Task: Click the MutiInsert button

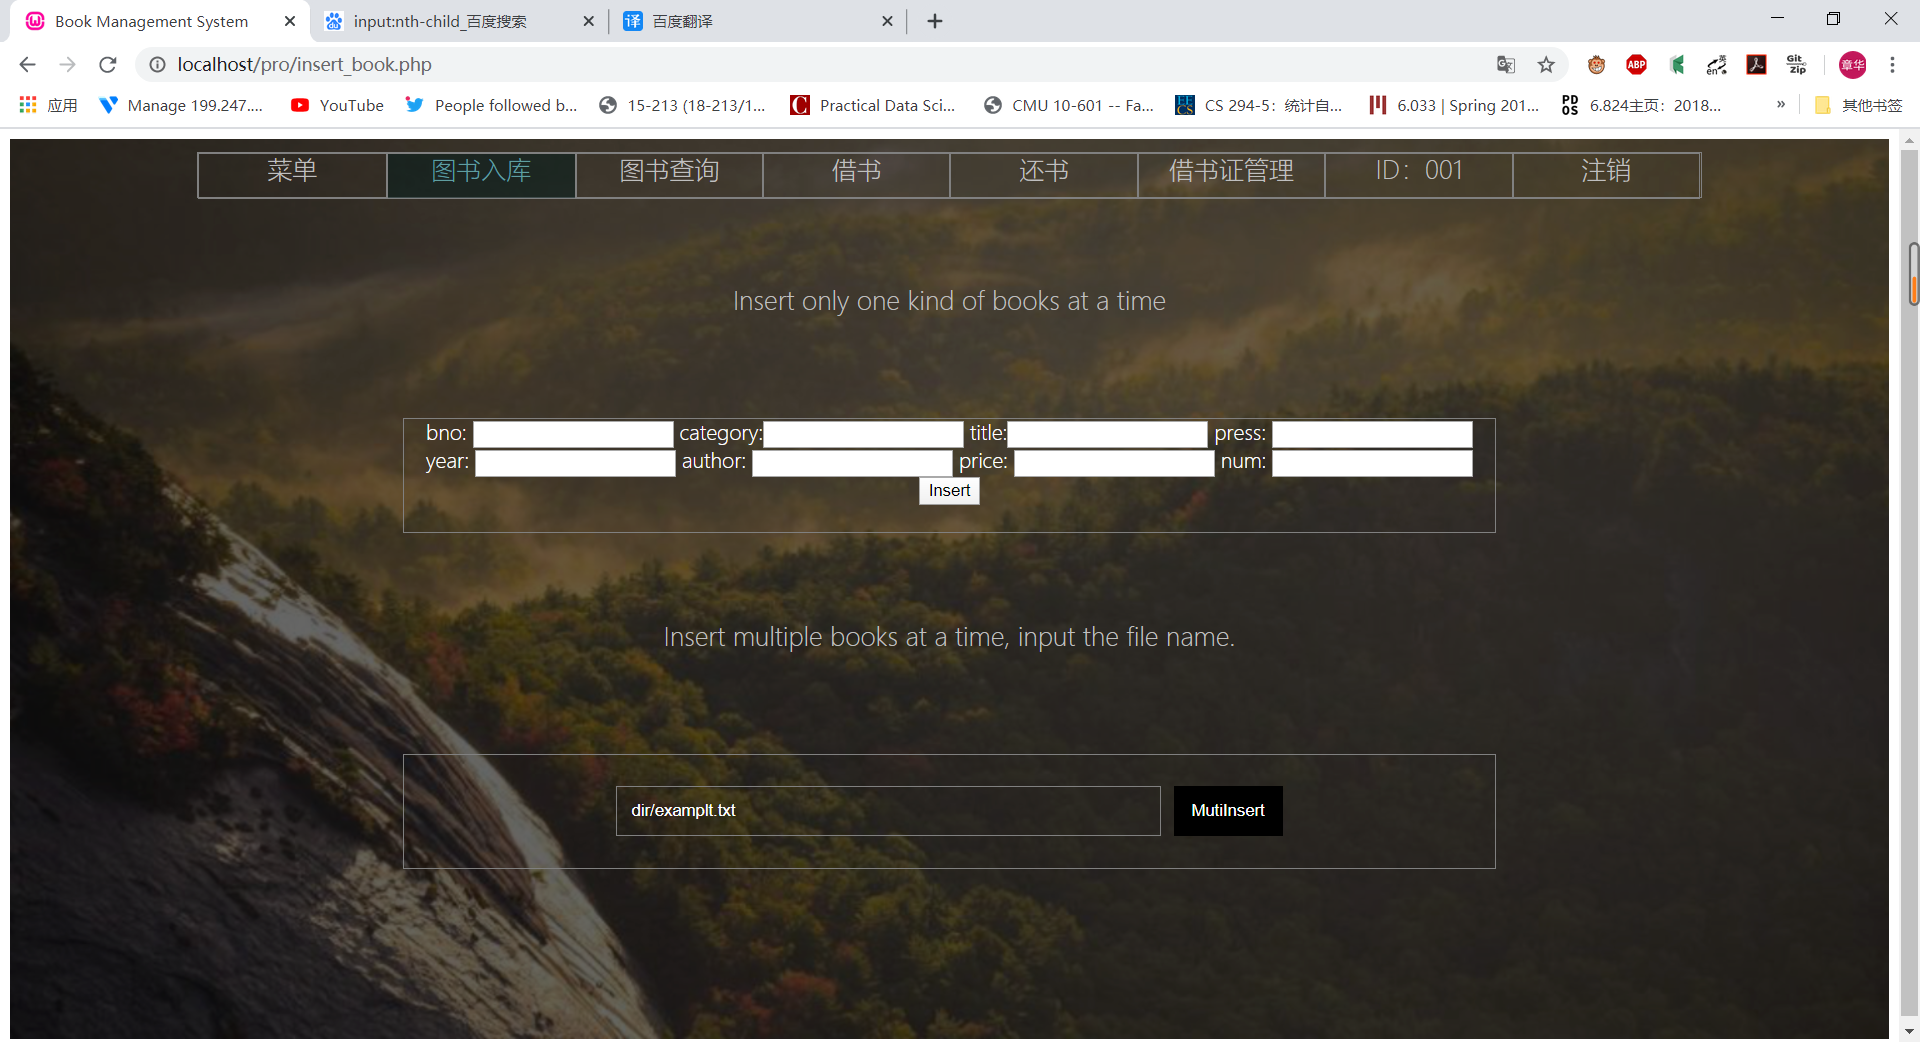Action: (x=1228, y=811)
